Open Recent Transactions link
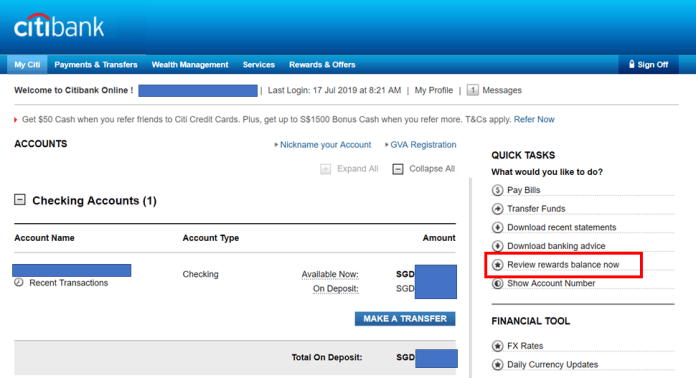Viewport: 696px width, 378px height. (69, 283)
